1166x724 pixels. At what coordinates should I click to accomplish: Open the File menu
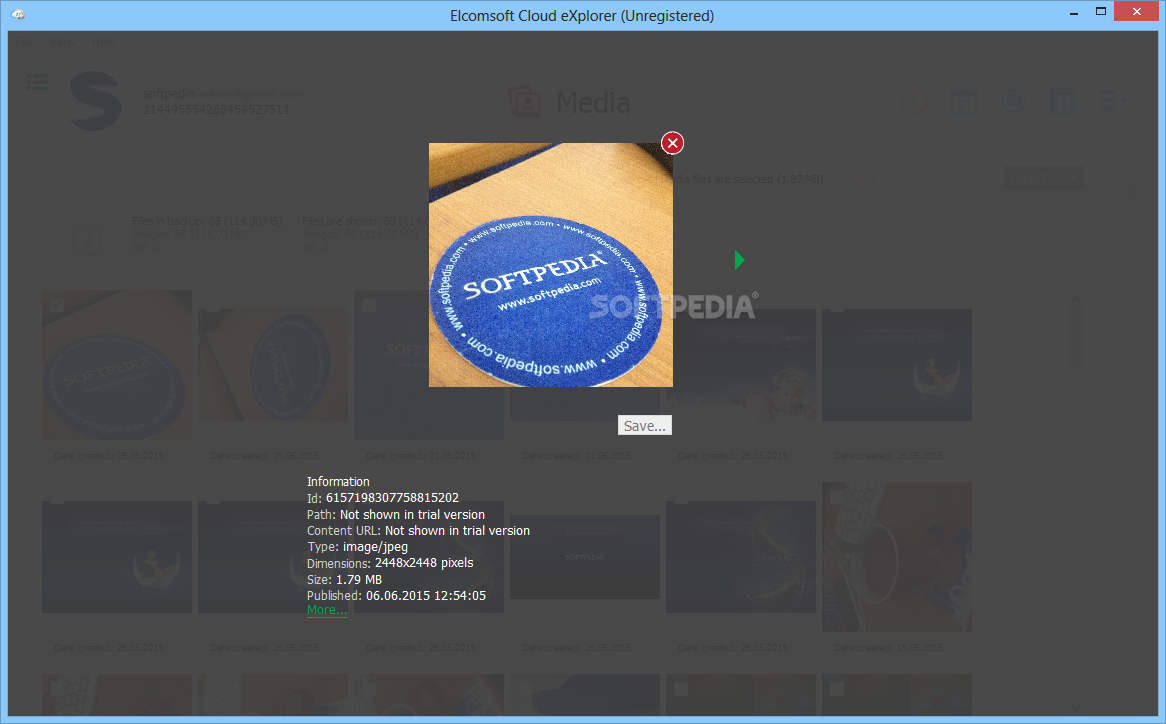pyautogui.click(x=25, y=42)
